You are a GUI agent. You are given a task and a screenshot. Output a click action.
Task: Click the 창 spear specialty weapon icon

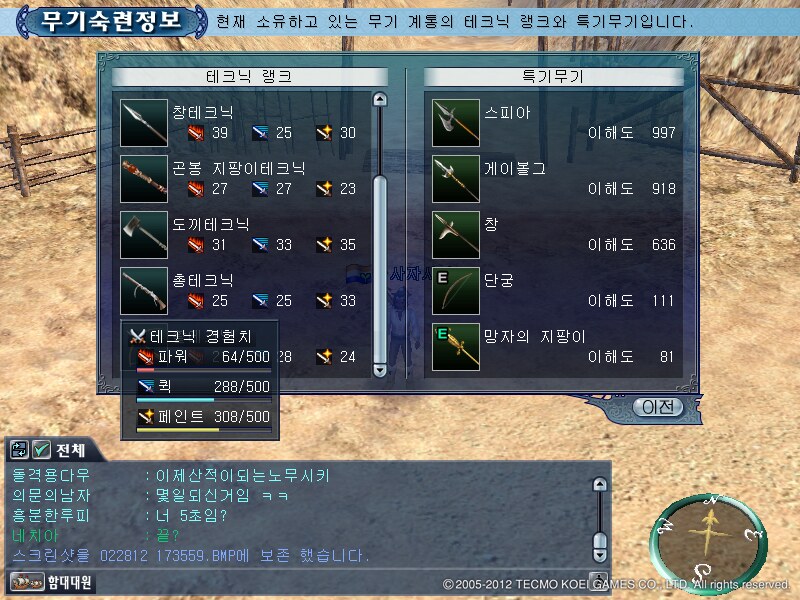(x=456, y=235)
